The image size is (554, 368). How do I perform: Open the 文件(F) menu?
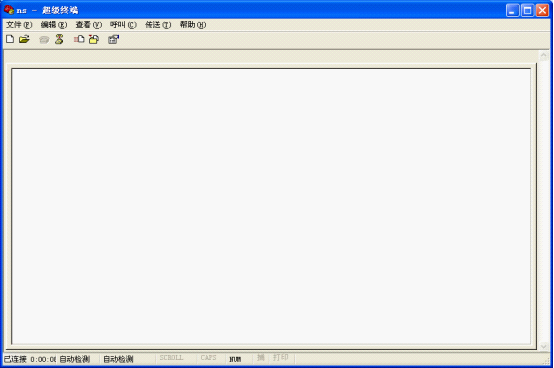pos(19,25)
